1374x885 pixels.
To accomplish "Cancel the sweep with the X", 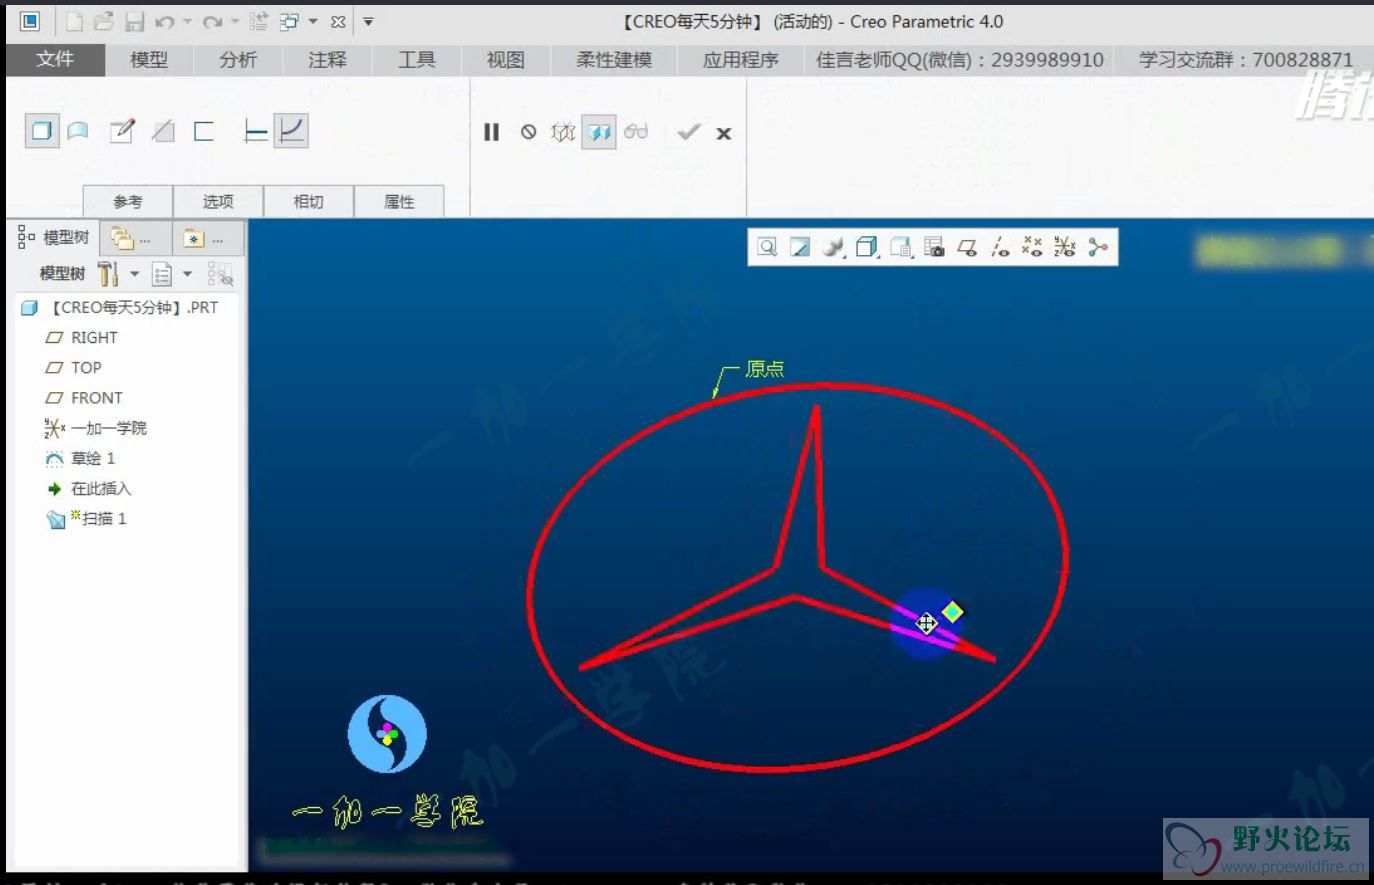I will 724,133.
